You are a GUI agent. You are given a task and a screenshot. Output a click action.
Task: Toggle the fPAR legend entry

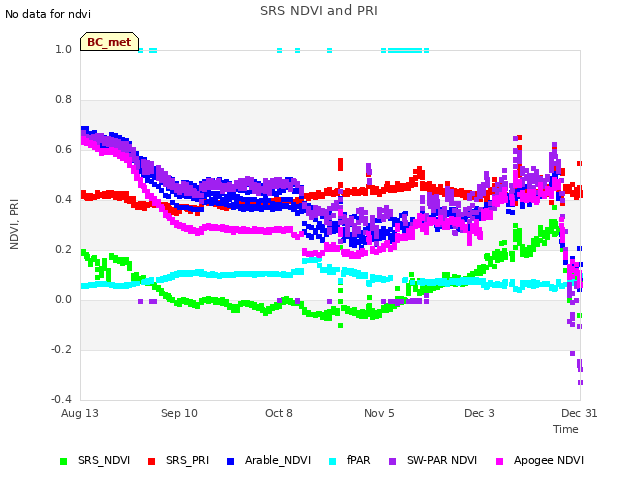tap(350, 461)
